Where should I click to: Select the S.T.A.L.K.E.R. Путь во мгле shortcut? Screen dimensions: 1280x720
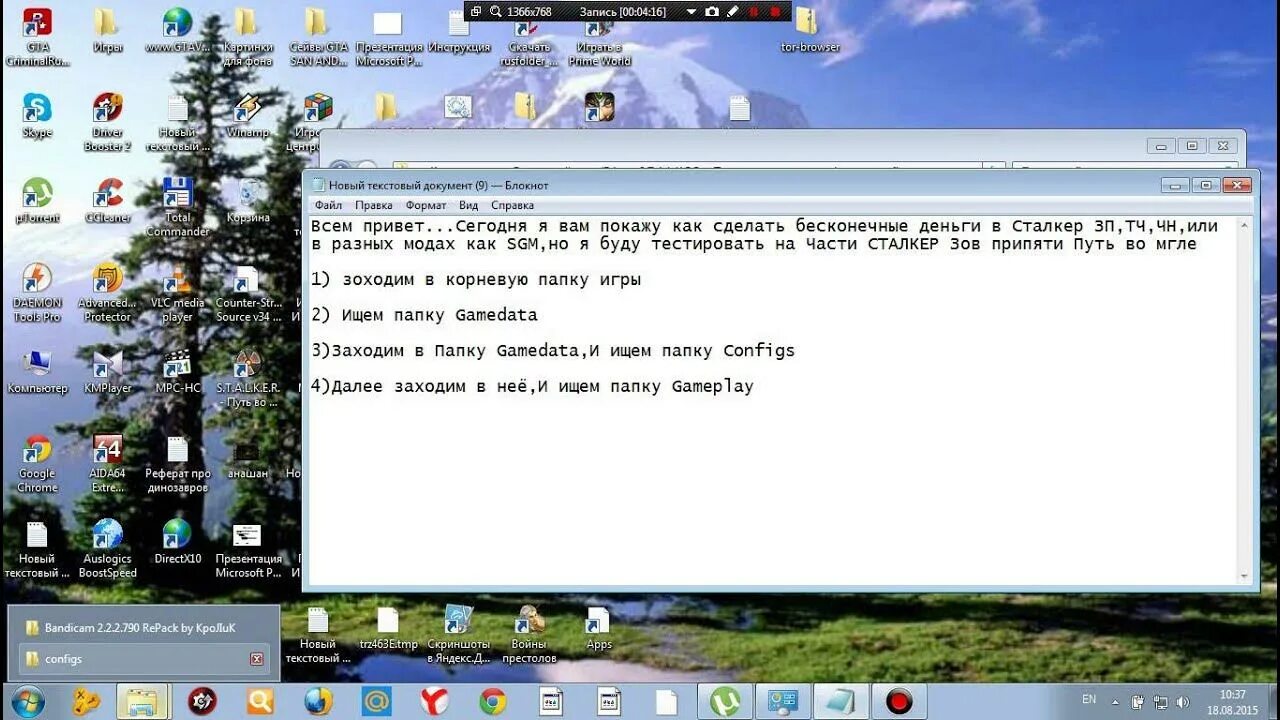(x=248, y=378)
